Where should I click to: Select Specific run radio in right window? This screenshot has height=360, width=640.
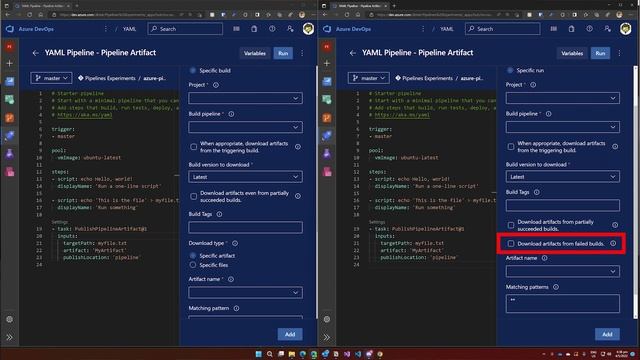click(510, 70)
